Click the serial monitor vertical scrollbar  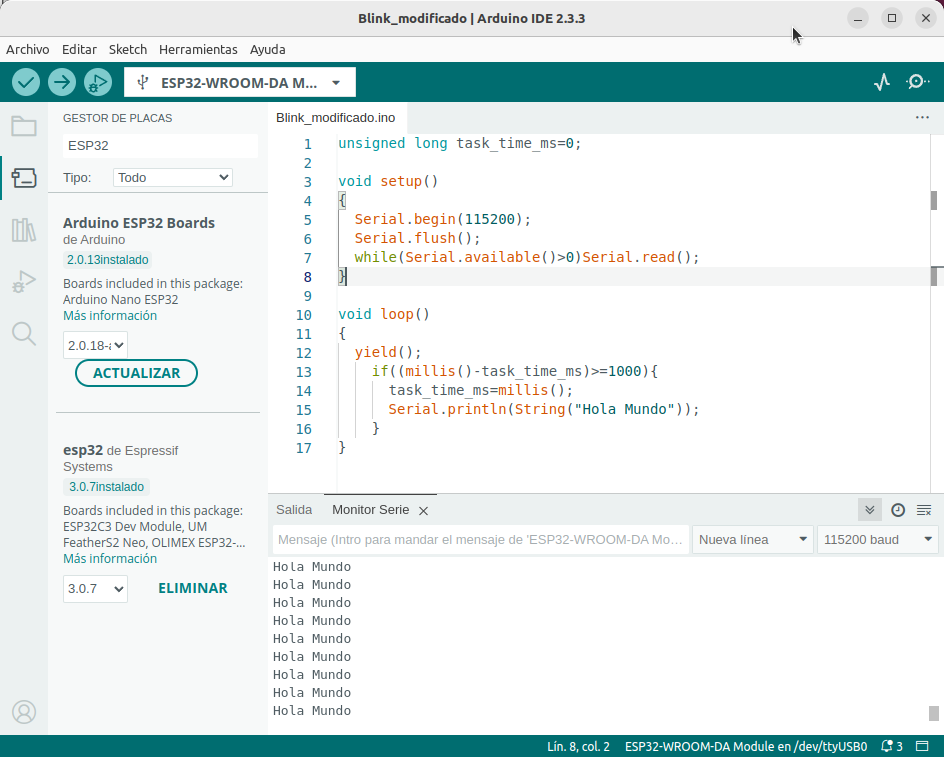click(x=934, y=712)
